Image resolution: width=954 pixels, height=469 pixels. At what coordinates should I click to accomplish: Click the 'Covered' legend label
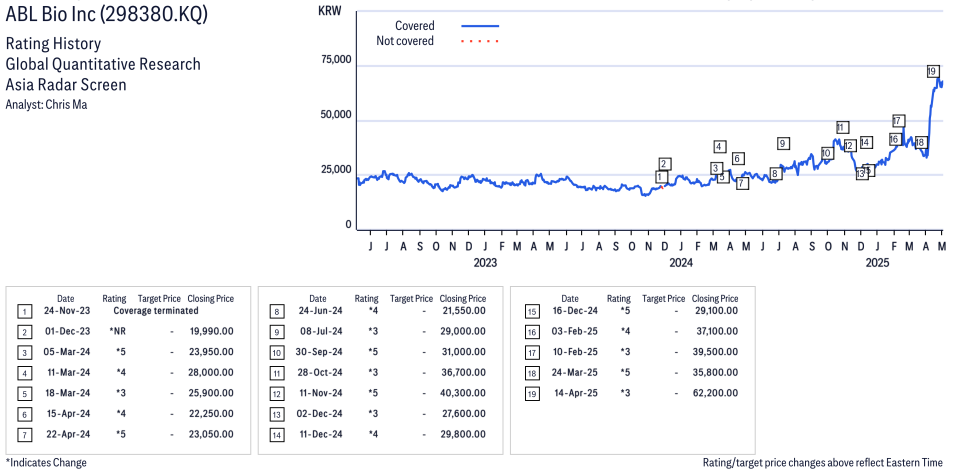pyautogui.click(x=415, y=26)
